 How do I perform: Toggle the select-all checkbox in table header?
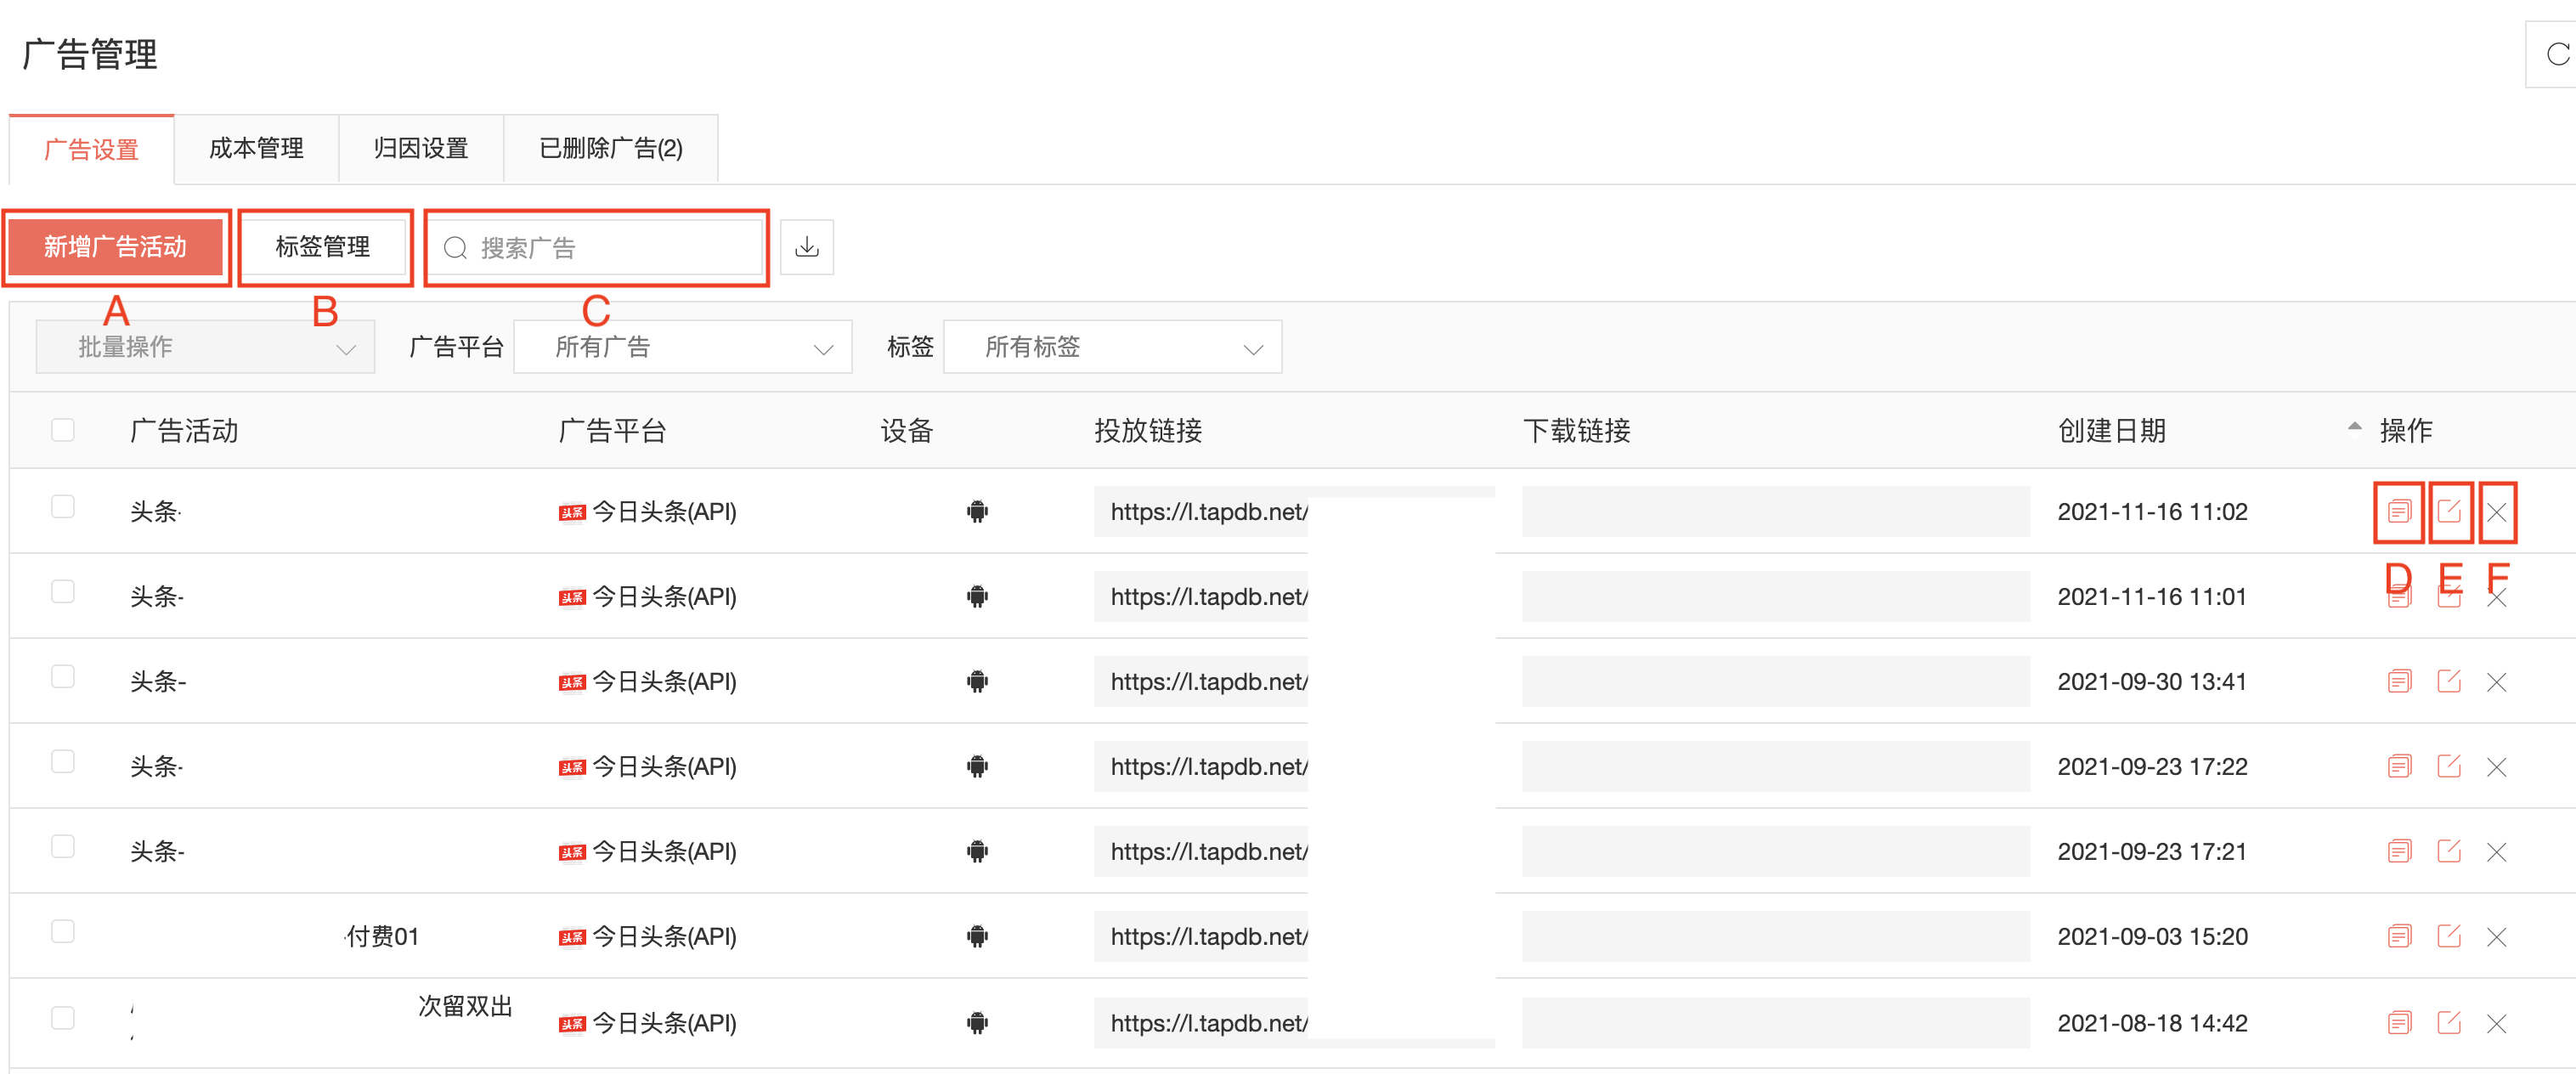[x=63, y=430]
